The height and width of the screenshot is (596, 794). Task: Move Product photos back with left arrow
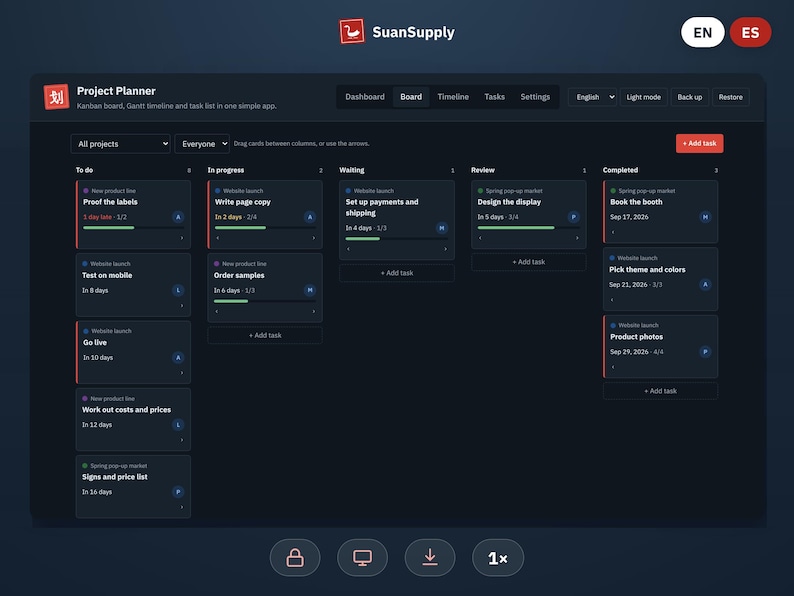pyautogui.click(x=613, y=367)
